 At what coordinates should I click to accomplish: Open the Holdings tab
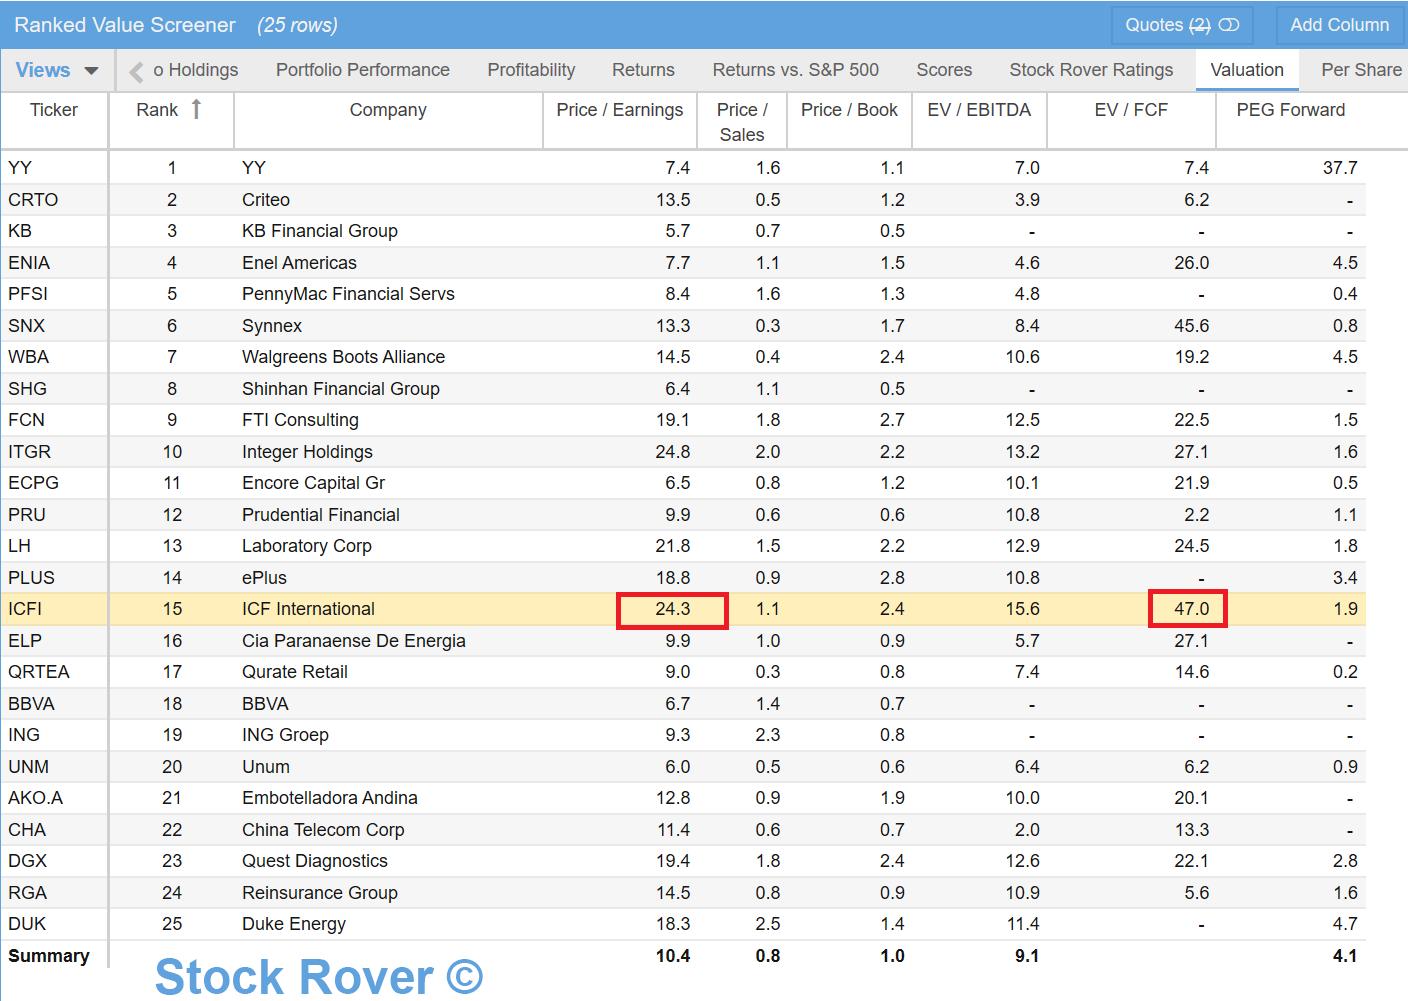pyautogui.click(x=196, y=70)
